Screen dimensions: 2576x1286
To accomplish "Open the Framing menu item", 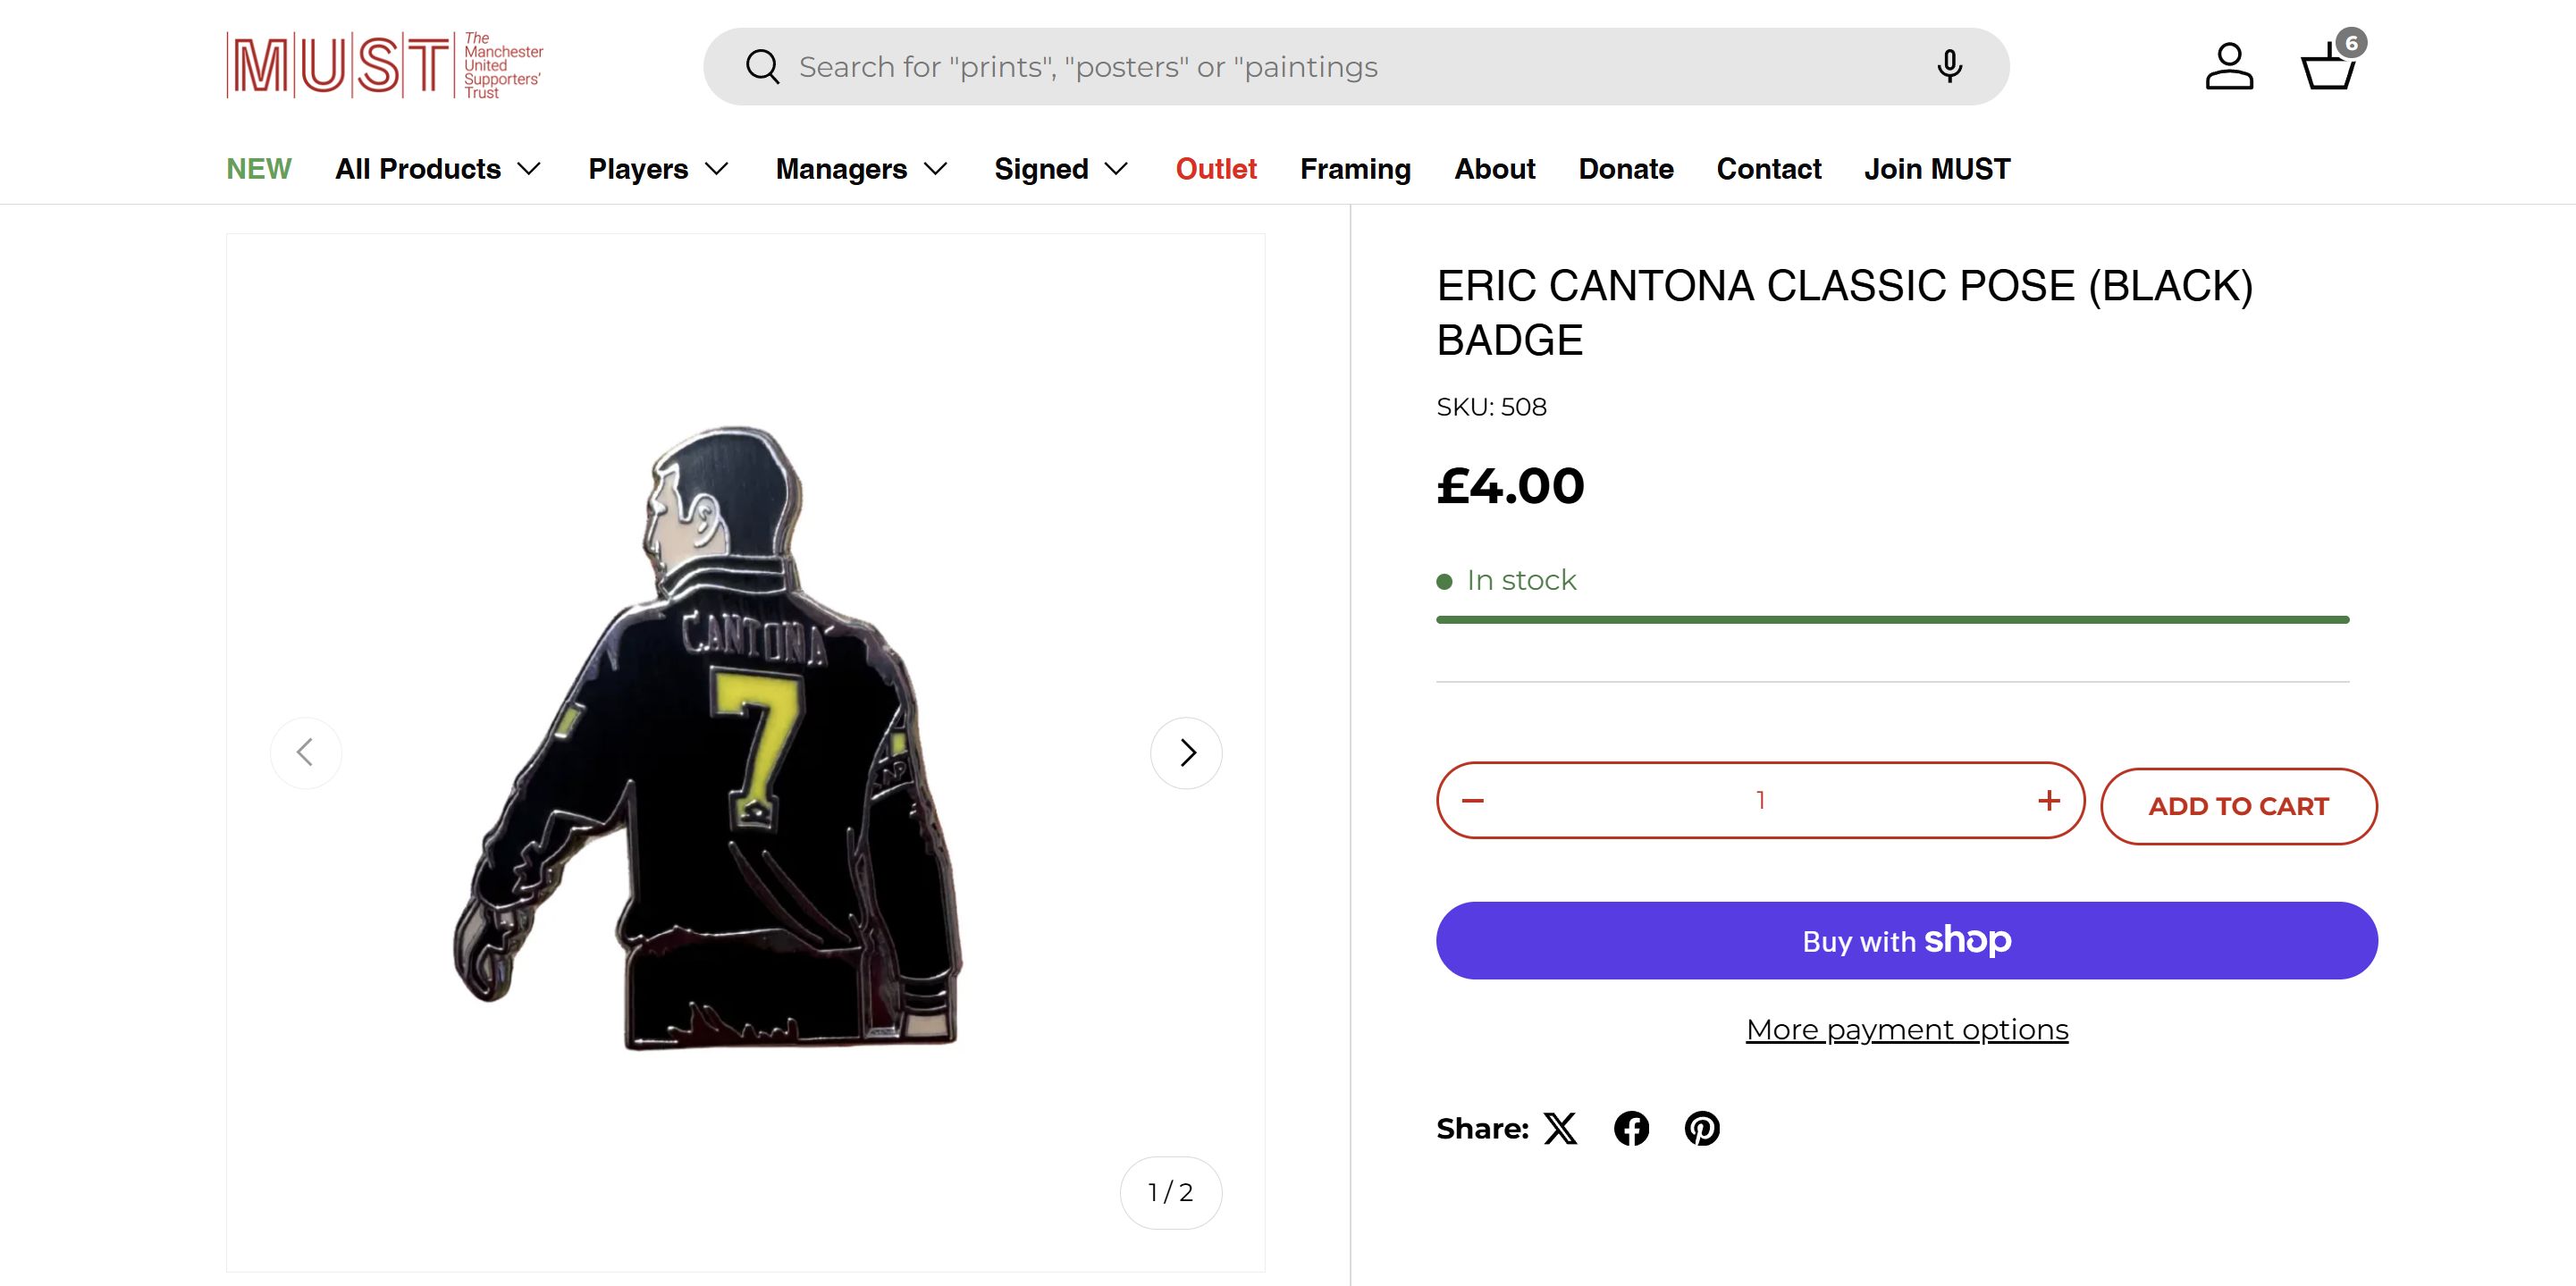I will [x=1355, y=169].
